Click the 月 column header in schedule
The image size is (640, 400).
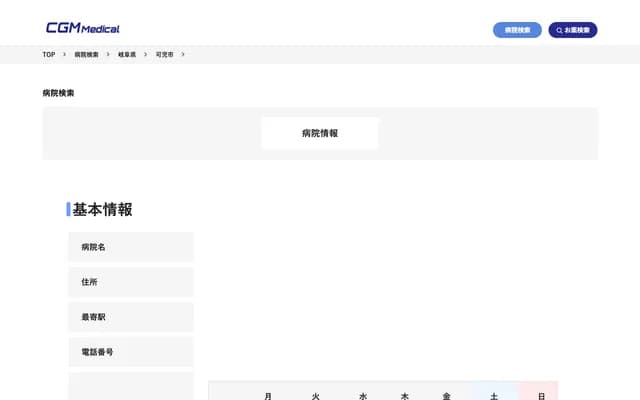[268, 395]
